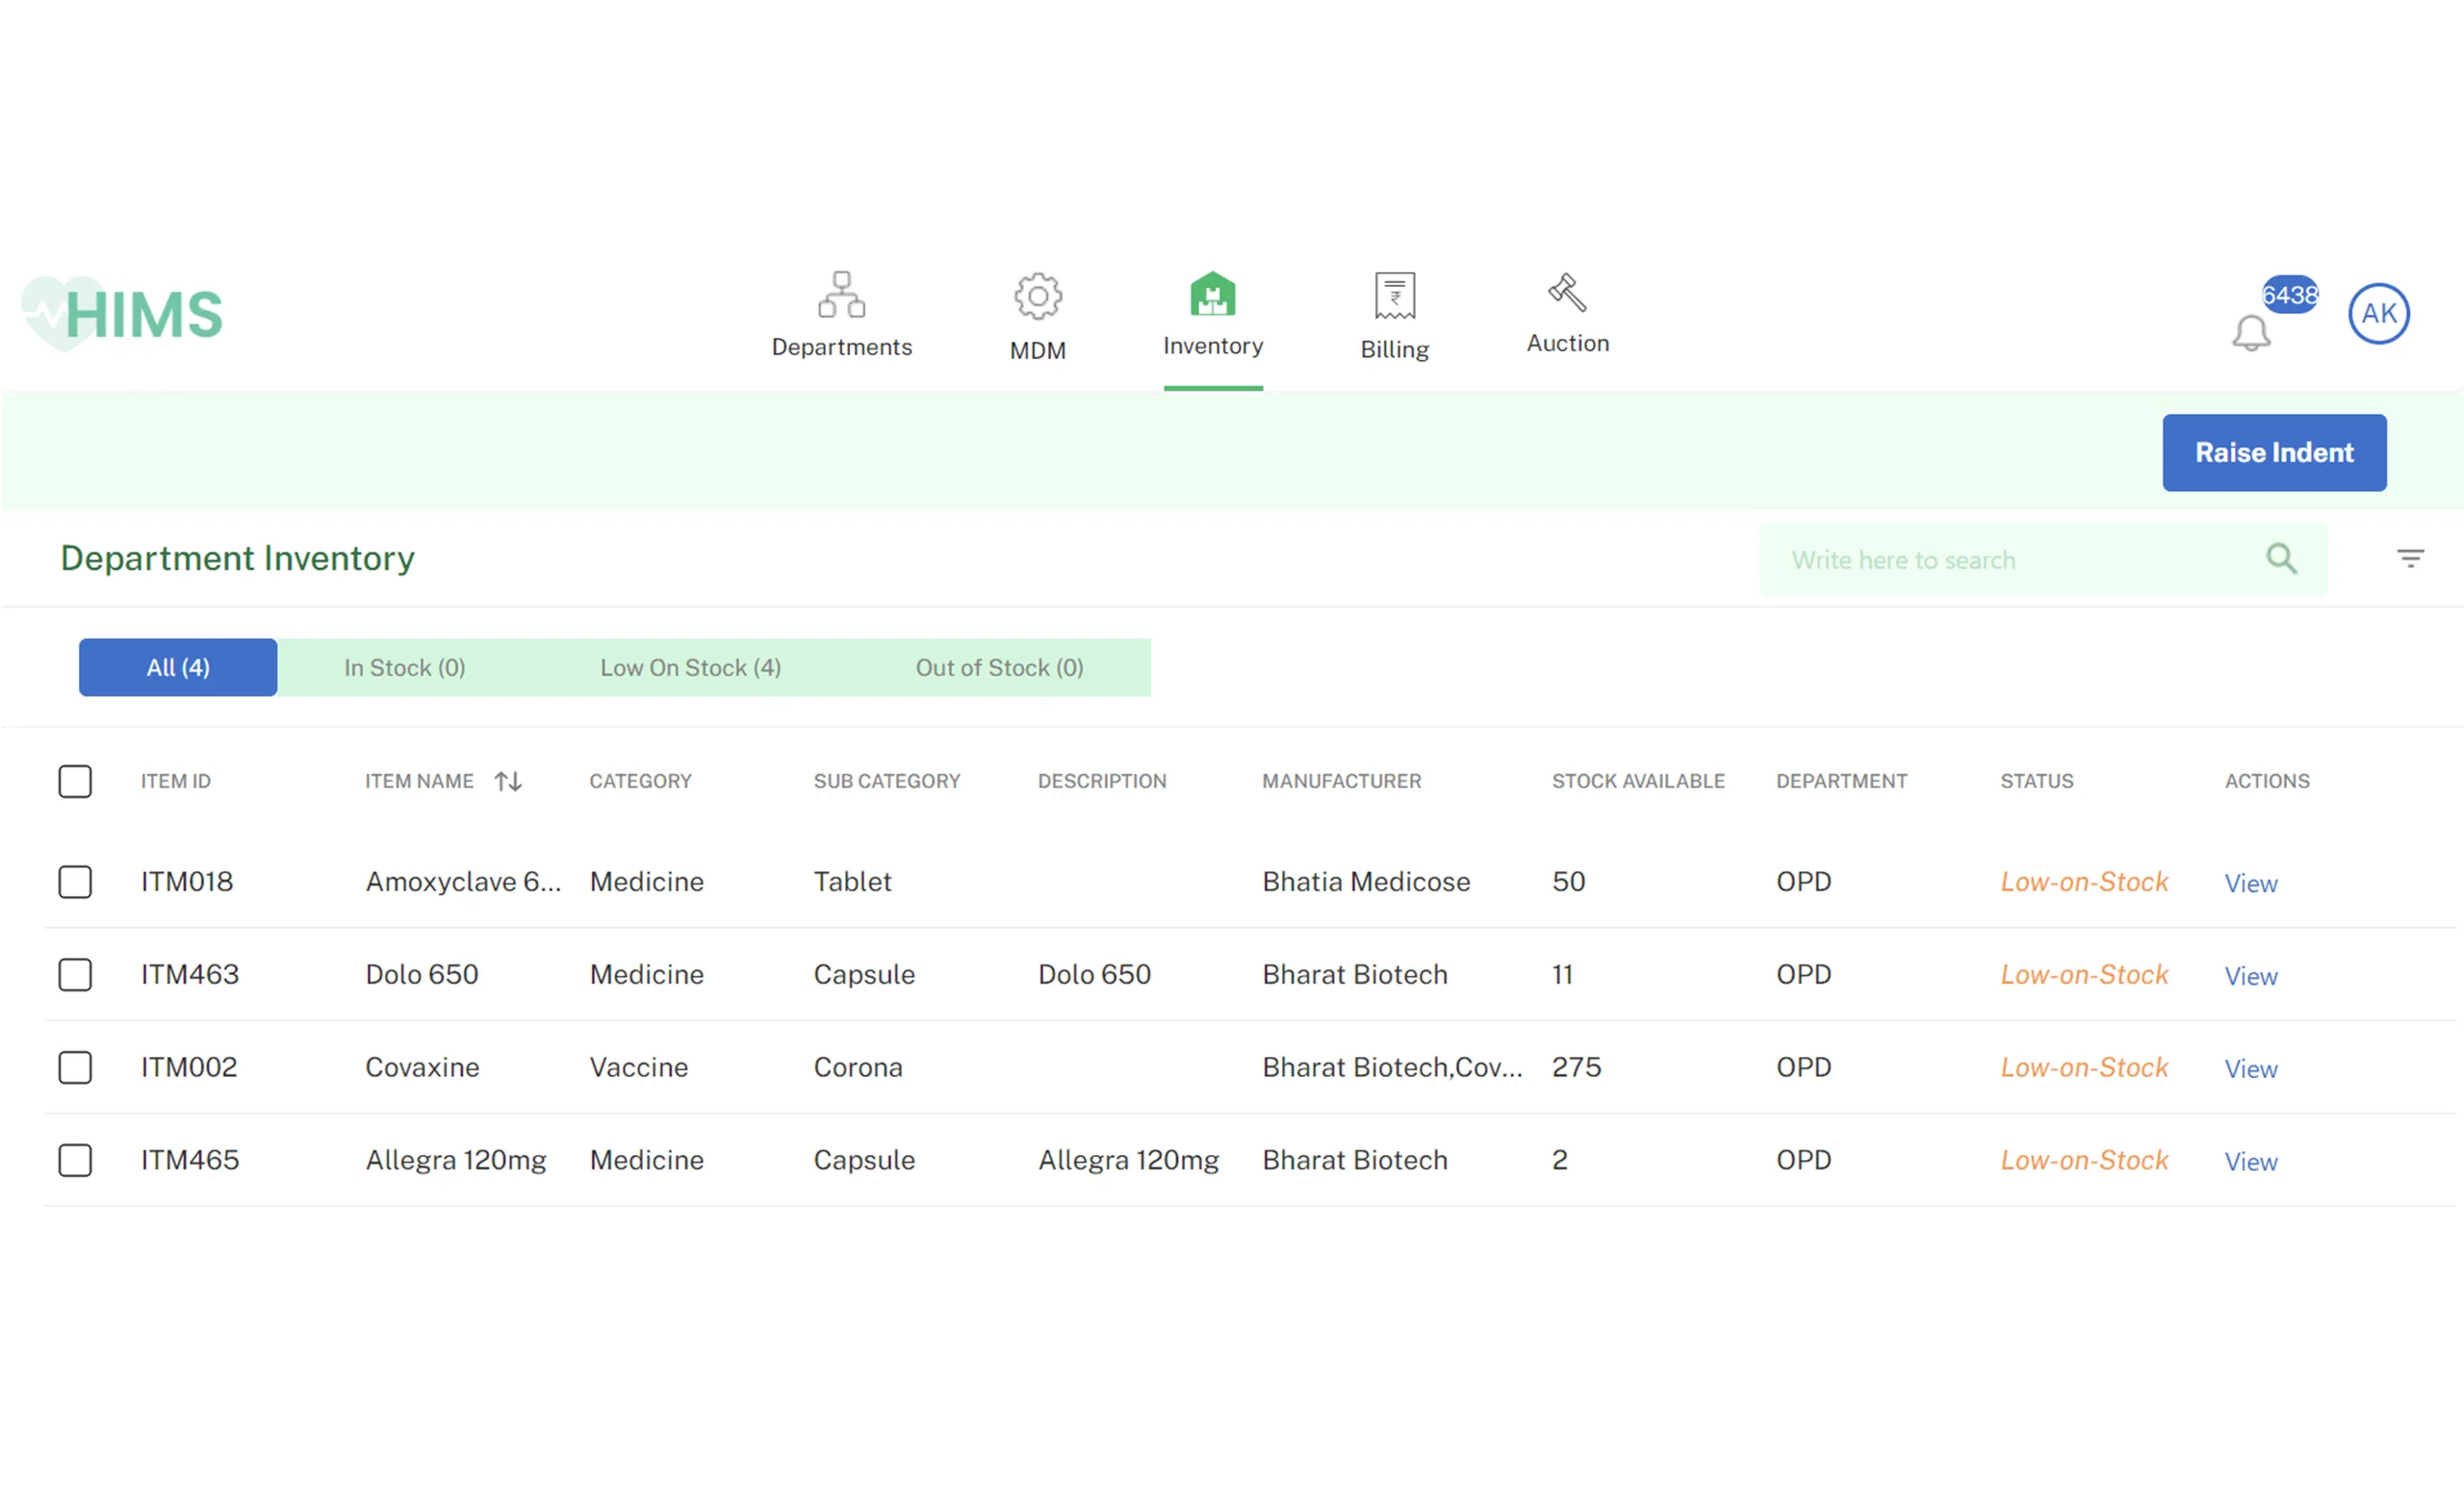Switch to Out of Stock tab
This screenshot has width=2464, height=1489.
(996, 667)
